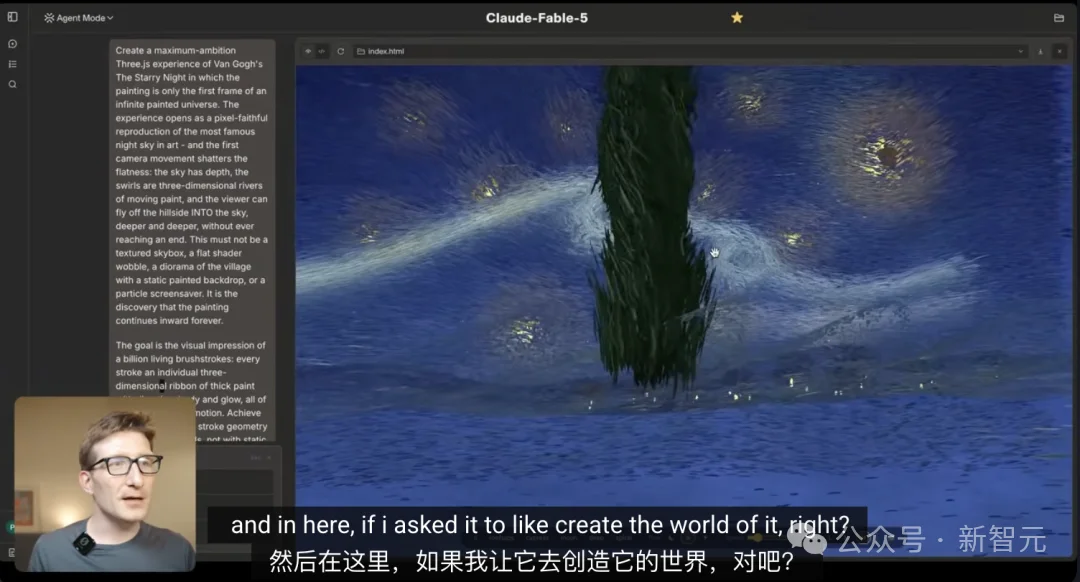1080x582 pixels.
Task: Click the search magnifier icon in sidebar
Action: 12,84
